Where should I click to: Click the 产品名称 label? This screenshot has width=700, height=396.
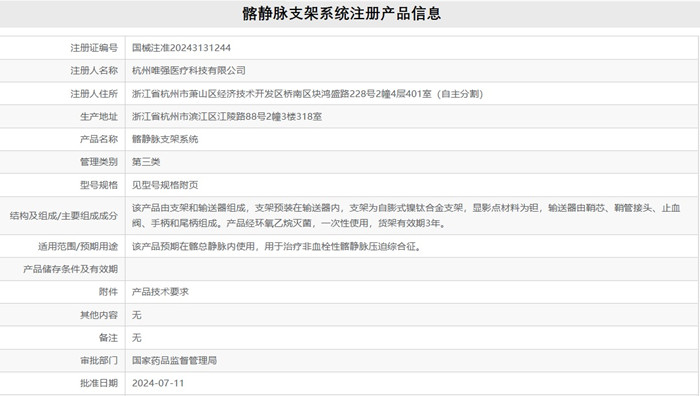[99, 139]
